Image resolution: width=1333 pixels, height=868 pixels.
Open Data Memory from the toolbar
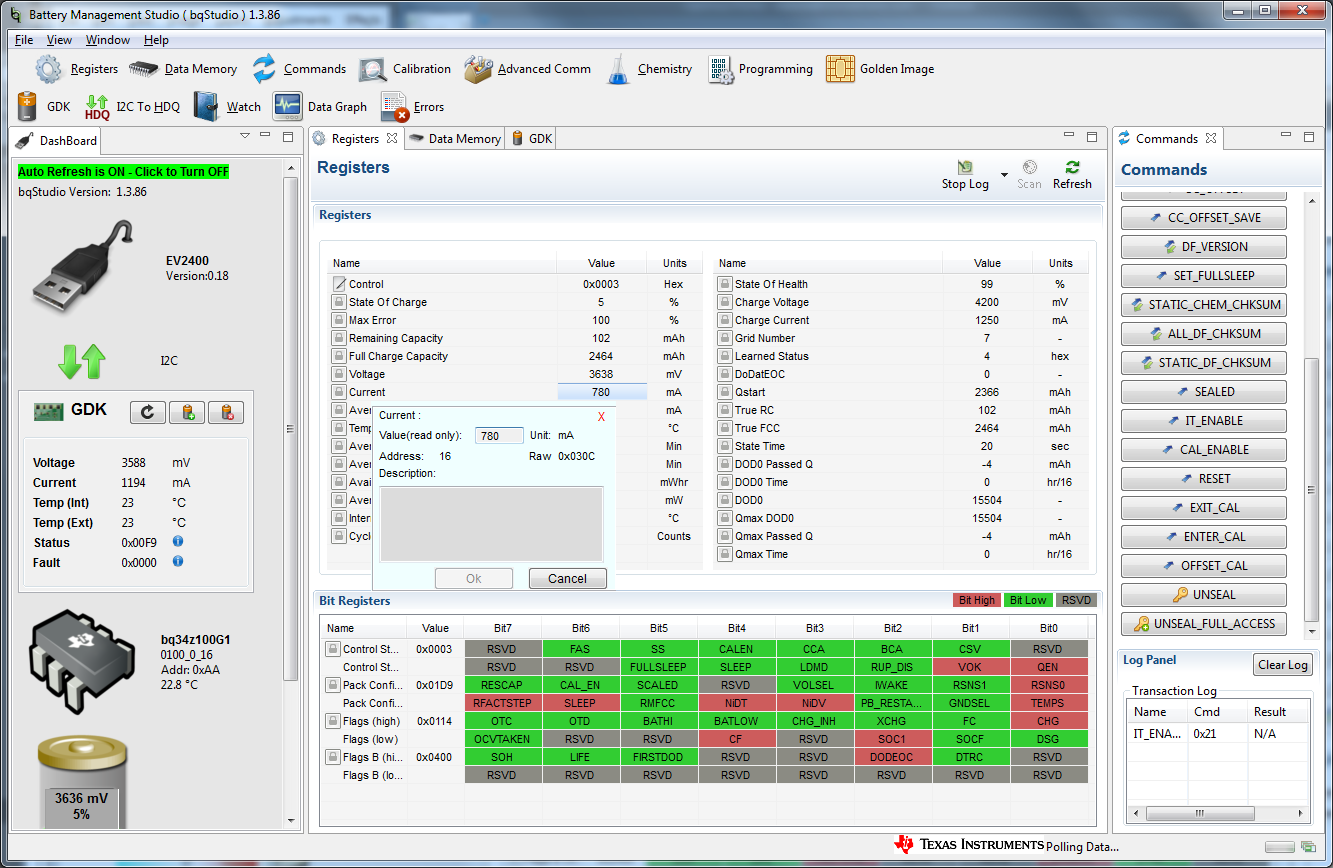click(144, 69)
